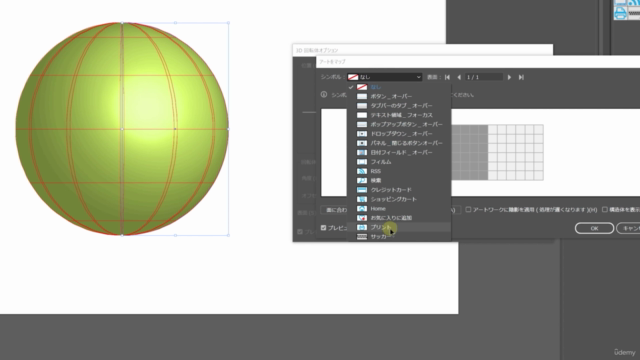
Task: Pick パネル_閉じるボタンオーバー from symbol list
Action: point(399,143)
